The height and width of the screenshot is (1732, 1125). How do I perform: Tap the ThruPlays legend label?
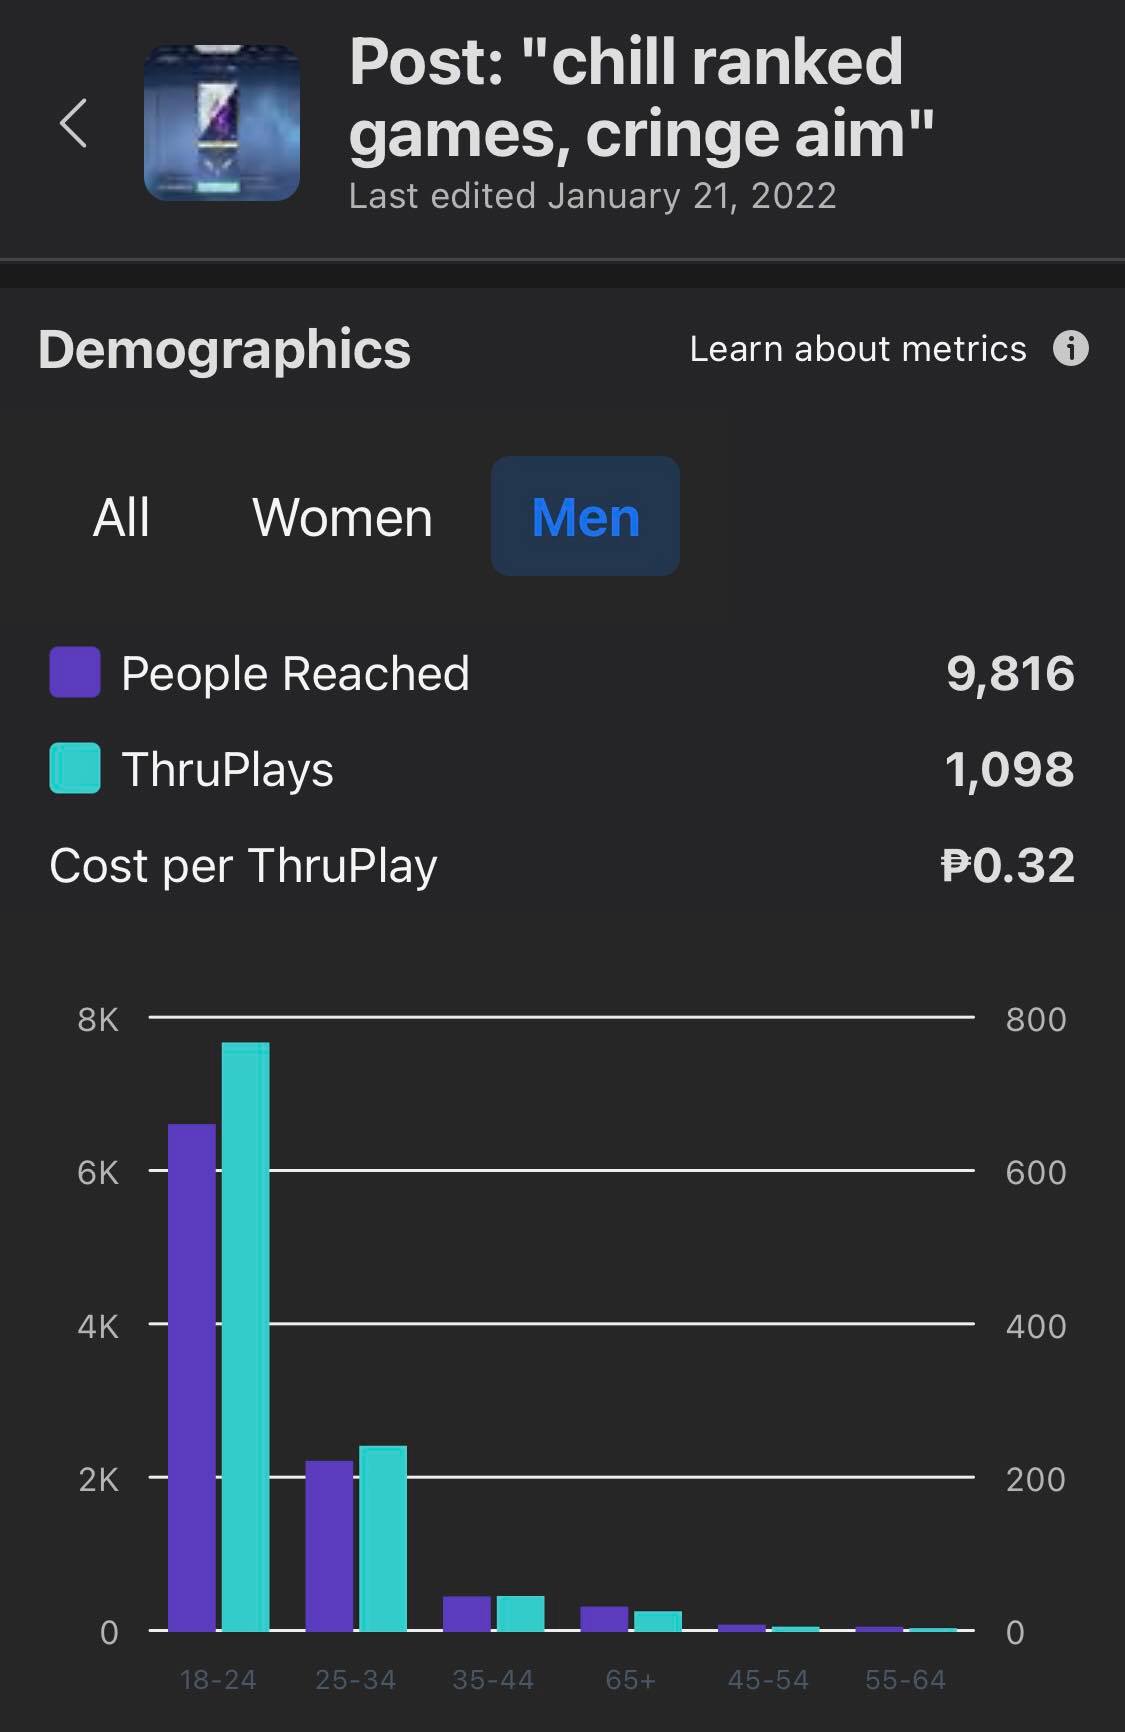[x=227, y=770]
